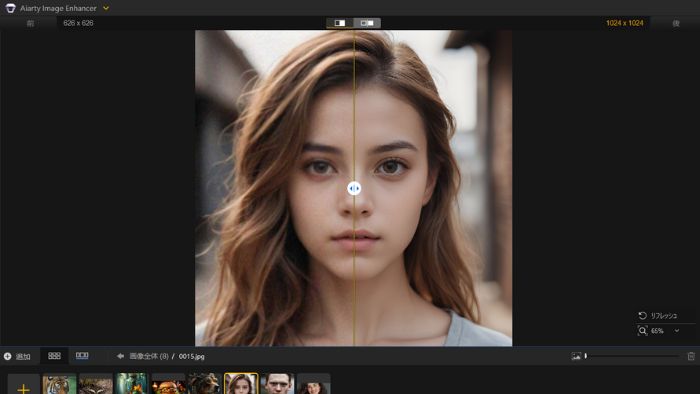
Task: Click the add image plus-circle icon
Action: pyautogui.click(x=8, y=356)
